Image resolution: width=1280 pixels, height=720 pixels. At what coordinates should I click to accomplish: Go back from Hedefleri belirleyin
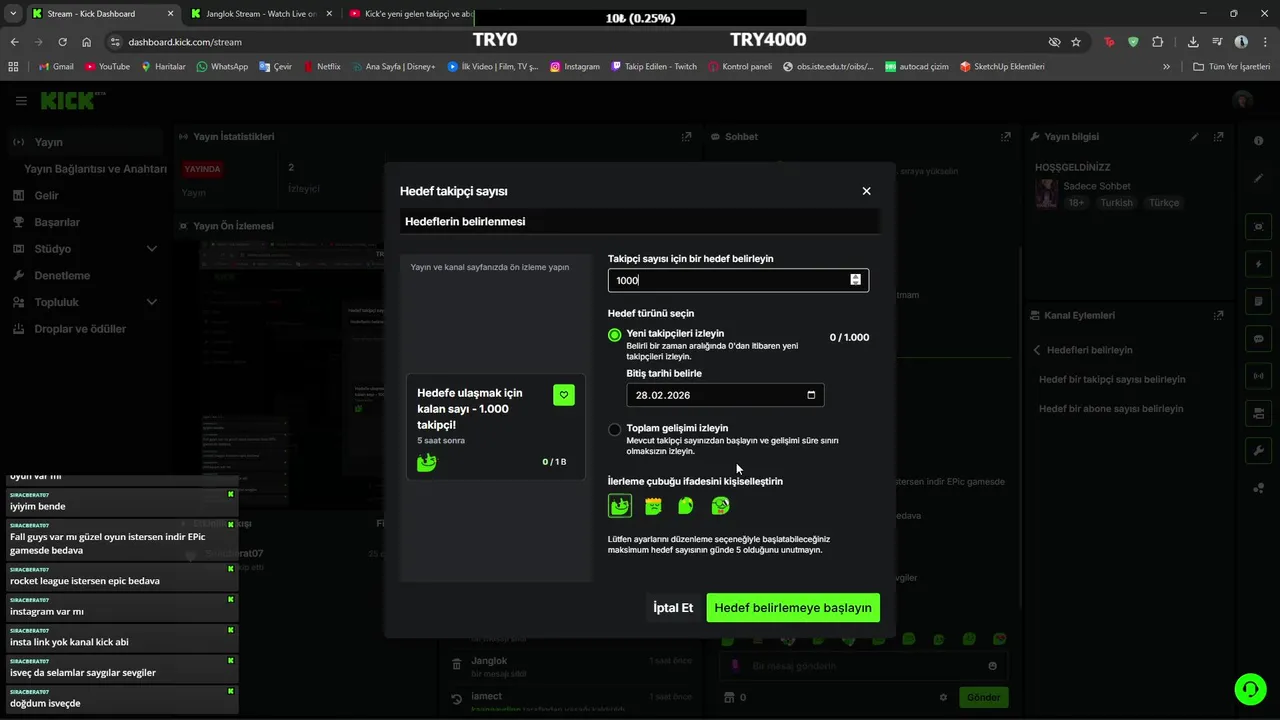(x=1037, y=351)
